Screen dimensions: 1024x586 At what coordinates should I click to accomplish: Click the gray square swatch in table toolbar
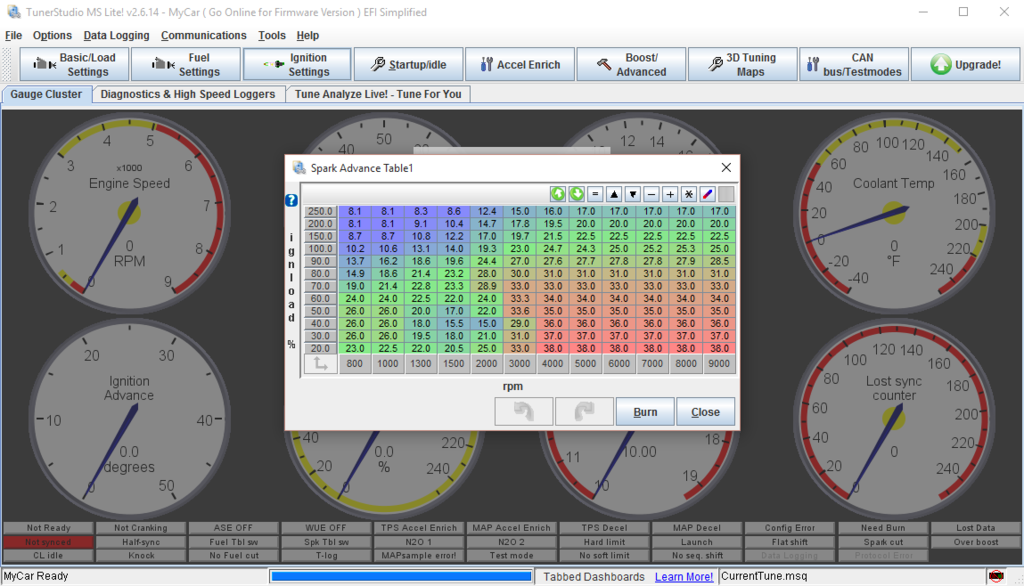(x=726, y=194)
